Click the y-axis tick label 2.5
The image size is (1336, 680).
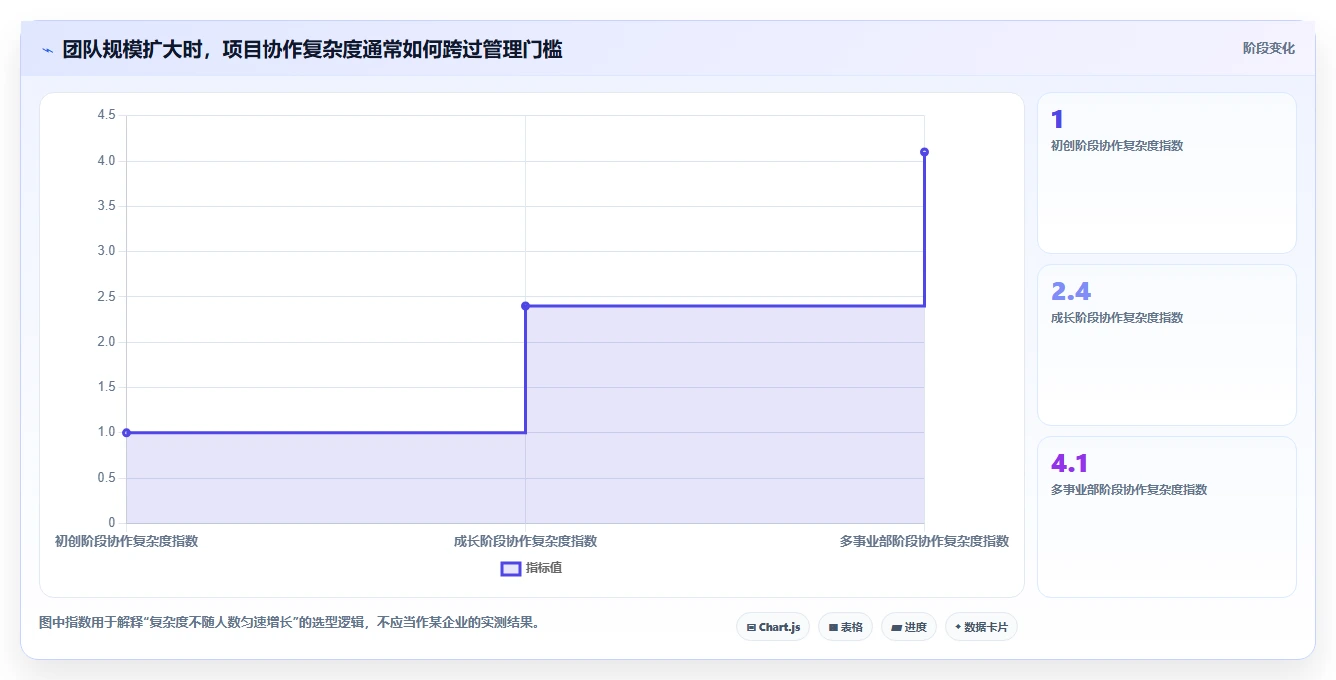click(x=106, y=297)
